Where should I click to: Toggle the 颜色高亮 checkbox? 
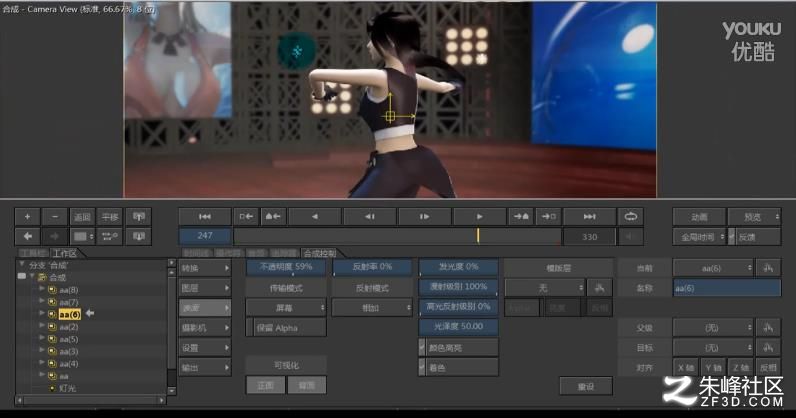[x=422, y=348]
